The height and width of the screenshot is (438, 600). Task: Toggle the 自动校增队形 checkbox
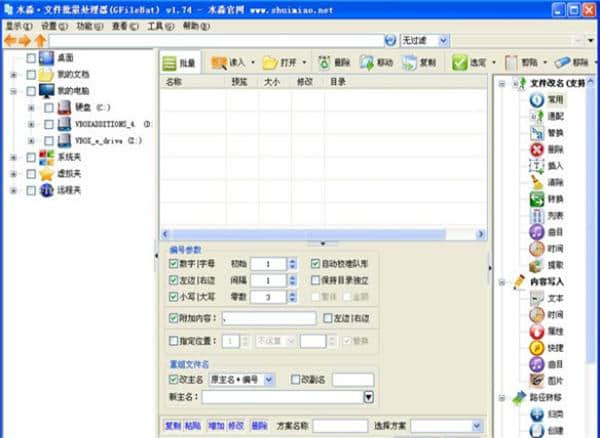316,264
